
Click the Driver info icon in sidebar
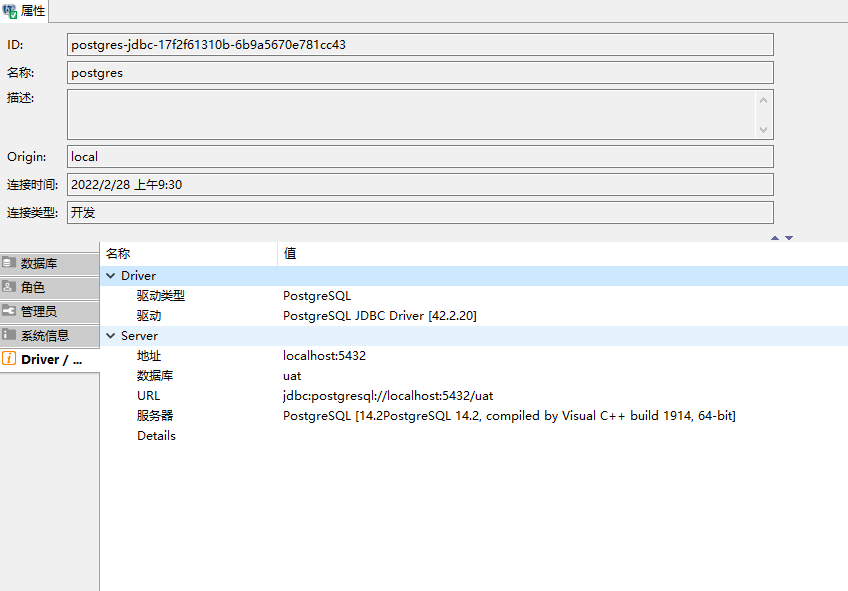9,358
